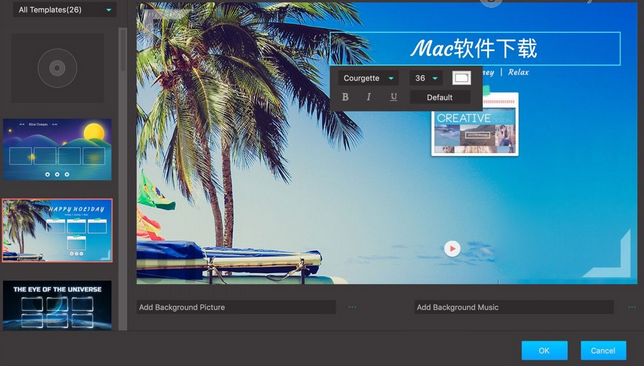The image size is (644, 366).
Task: Click the OK button
Action: (x=545, y=350)
